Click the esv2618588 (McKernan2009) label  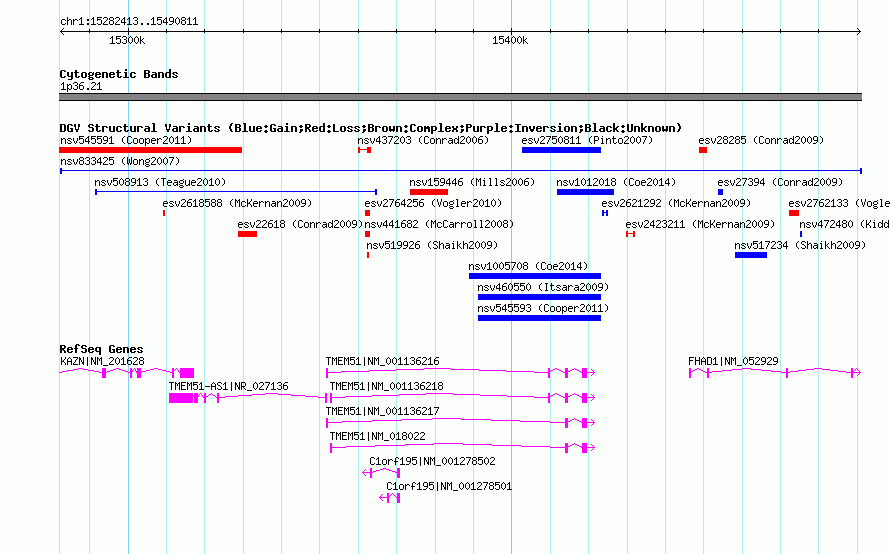tap(237, 203)
